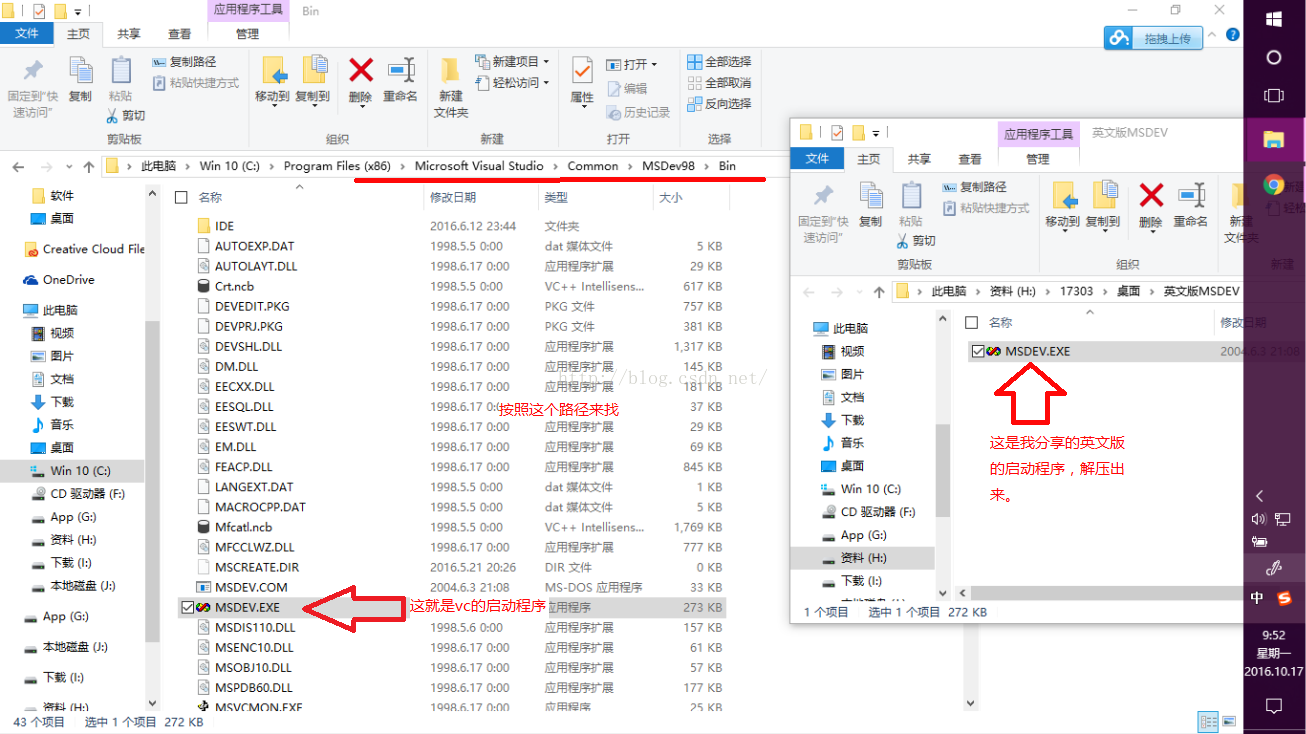Sort by 名称 column in main window
The image size is (1306, 734).
210,197
